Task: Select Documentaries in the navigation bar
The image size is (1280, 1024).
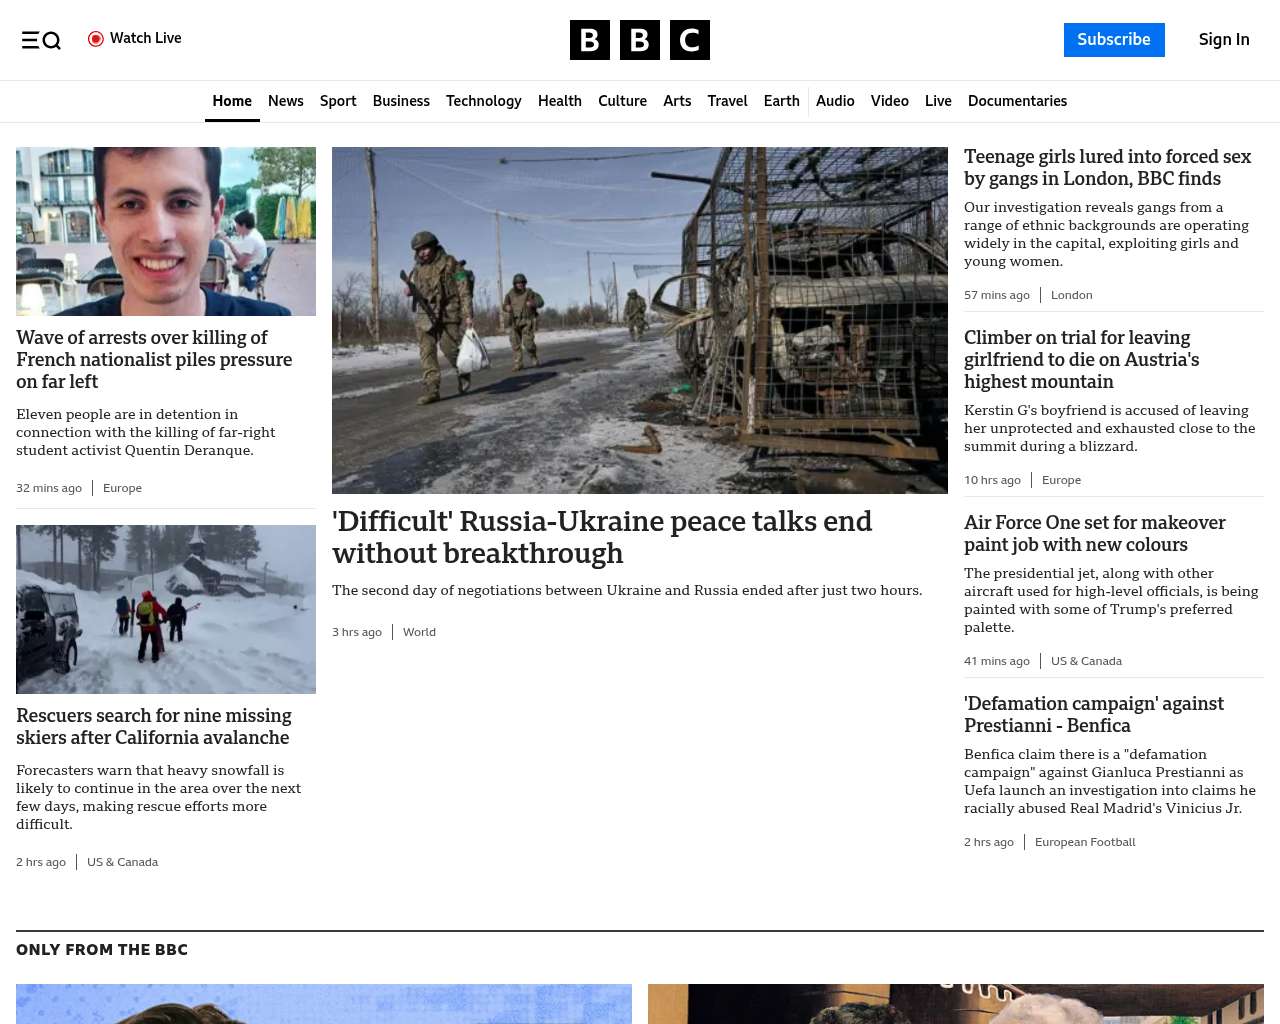Action: click(1017, 101)
